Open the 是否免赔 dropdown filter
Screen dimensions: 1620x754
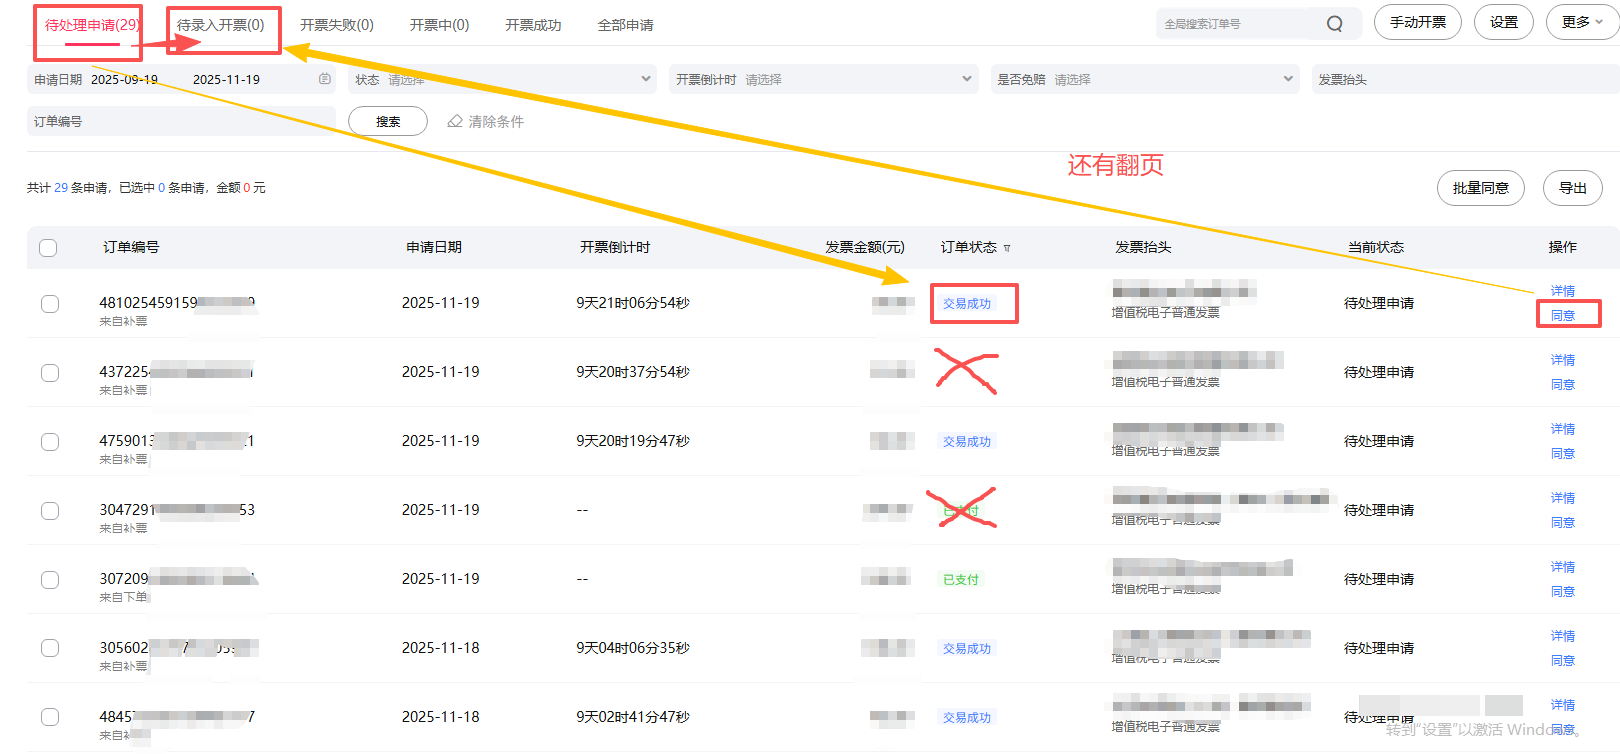tap(1145, 79)
